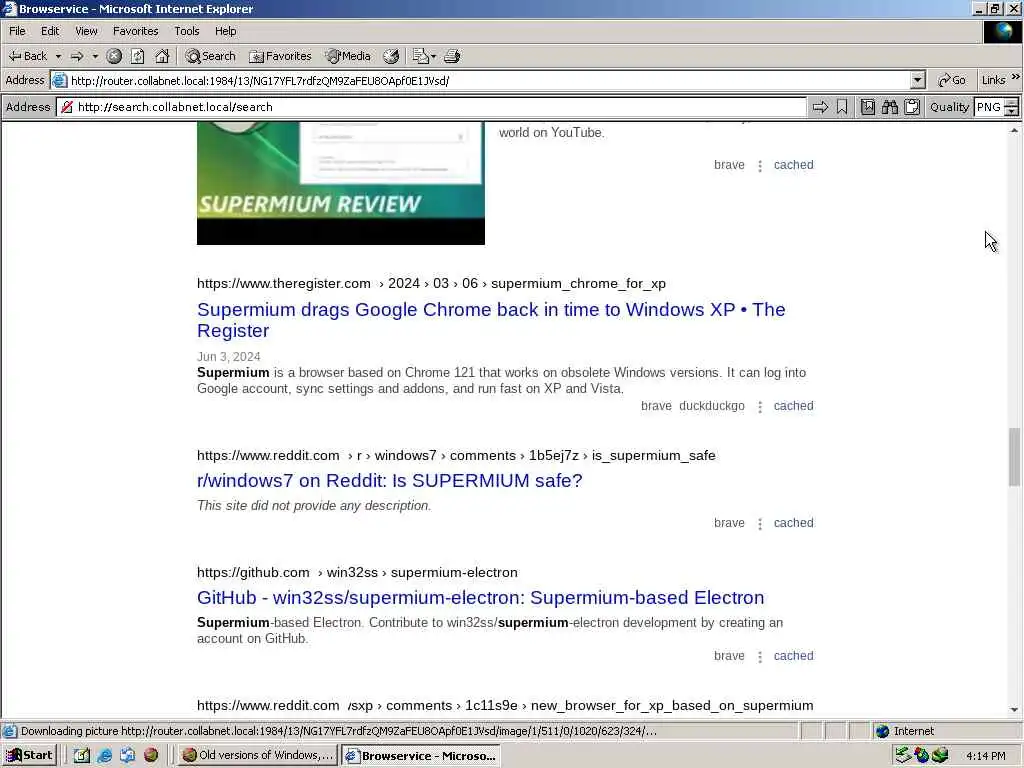
Task: Print the page with the printer icon
Action: (x=452, y=56)
